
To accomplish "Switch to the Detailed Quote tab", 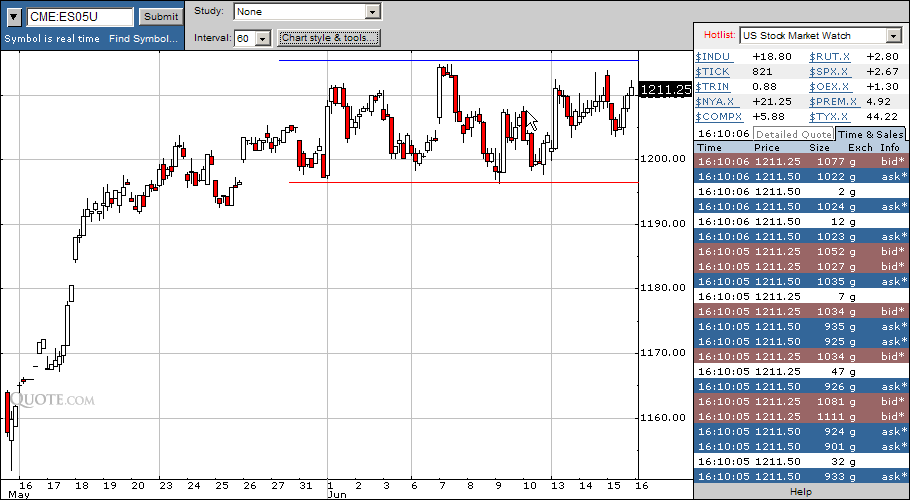I will coord(794,134).
